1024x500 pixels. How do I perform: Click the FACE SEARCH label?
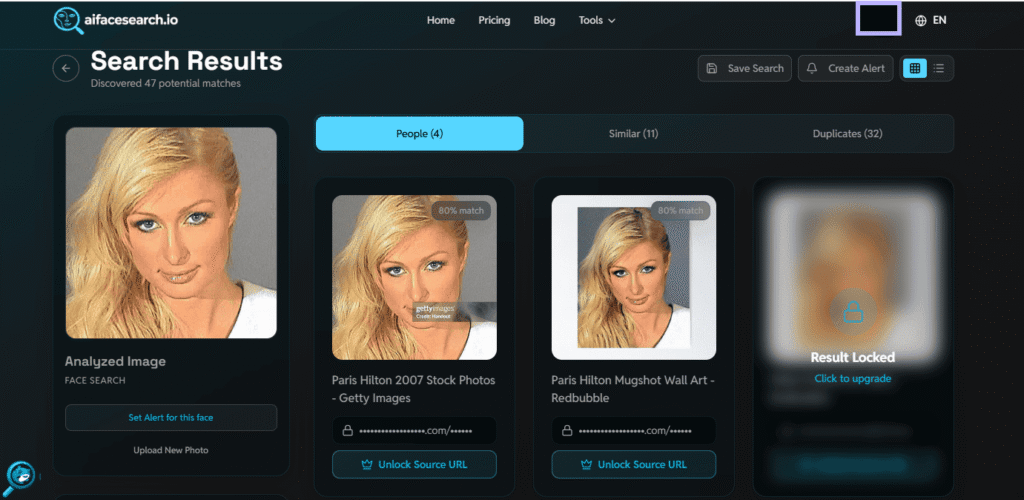[x=95, y=381]
